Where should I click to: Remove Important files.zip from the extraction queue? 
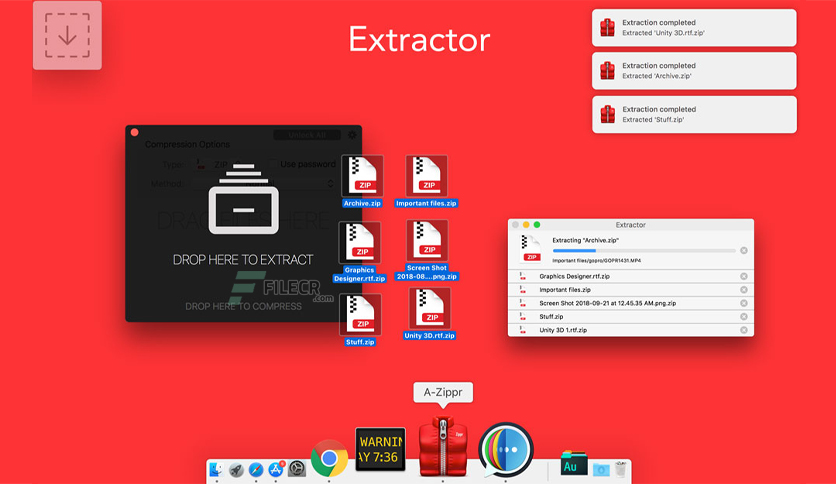(x=743, y=289)
